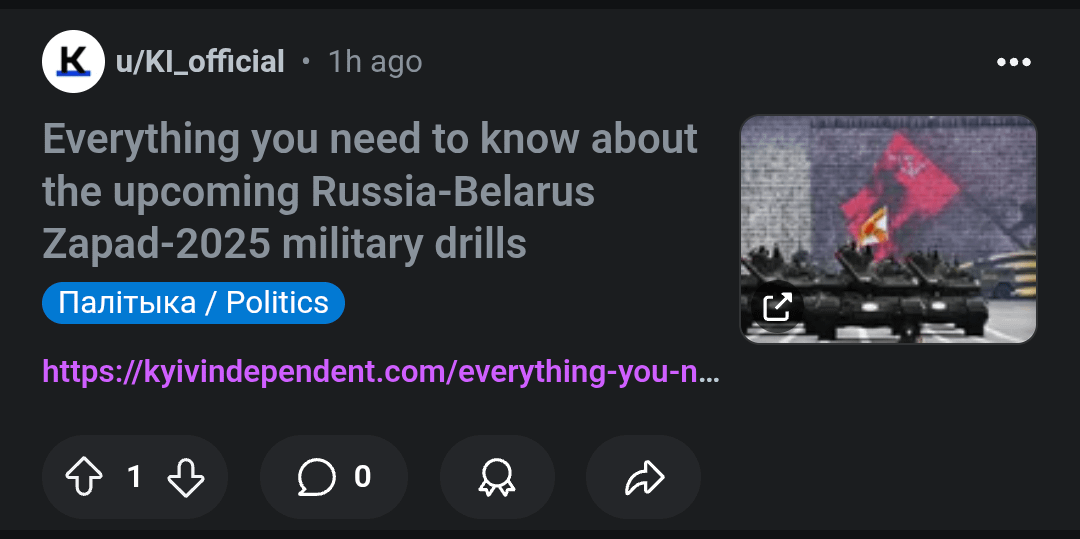Open the KI_official profile avatar
Viewport: 1080px width, 539px height.
tap(73, 62)
